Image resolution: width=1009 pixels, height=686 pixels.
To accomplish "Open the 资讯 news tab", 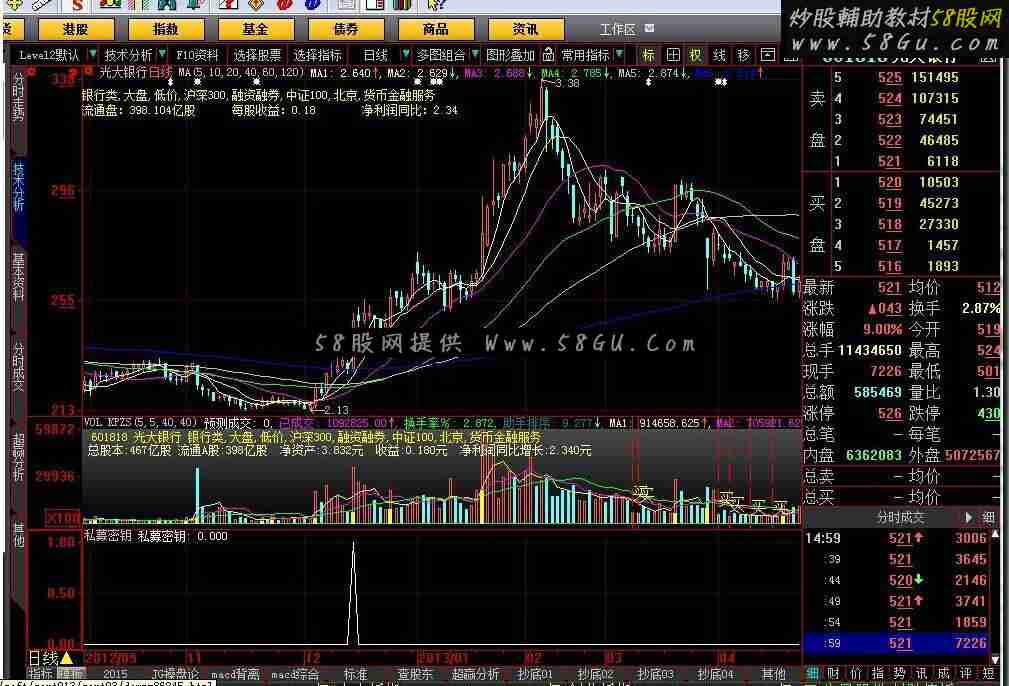I will point(526,29).
